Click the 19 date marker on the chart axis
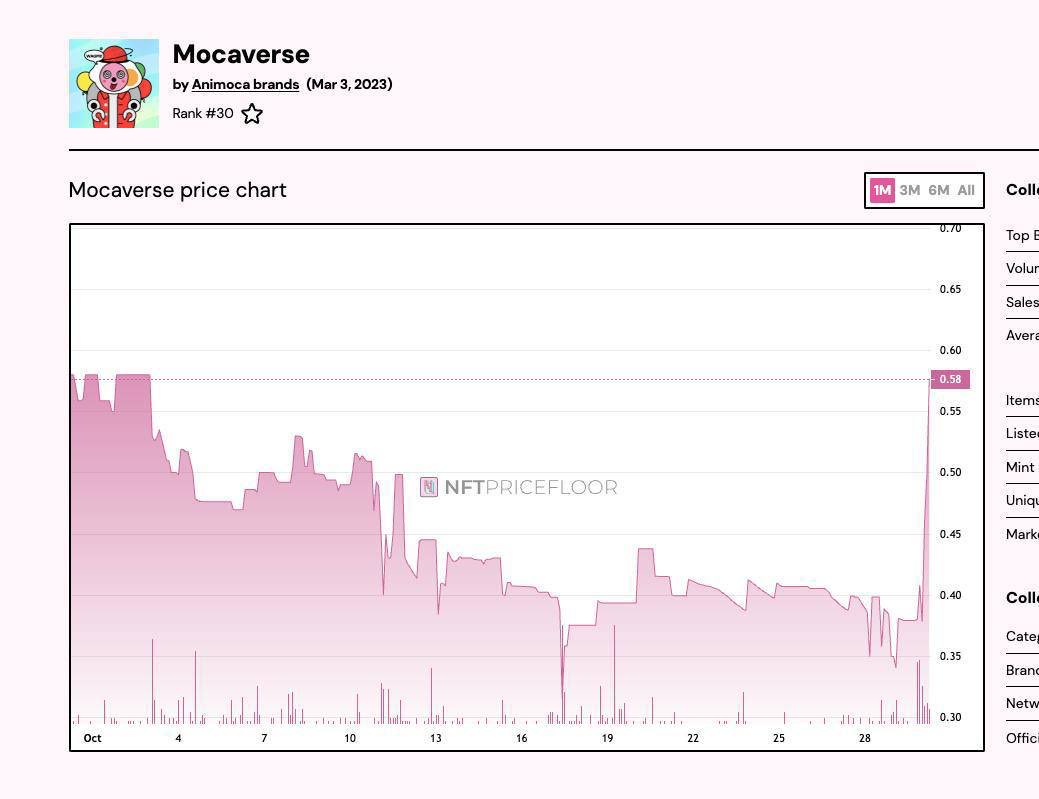The image size is (1039, 799). point(607,738)
